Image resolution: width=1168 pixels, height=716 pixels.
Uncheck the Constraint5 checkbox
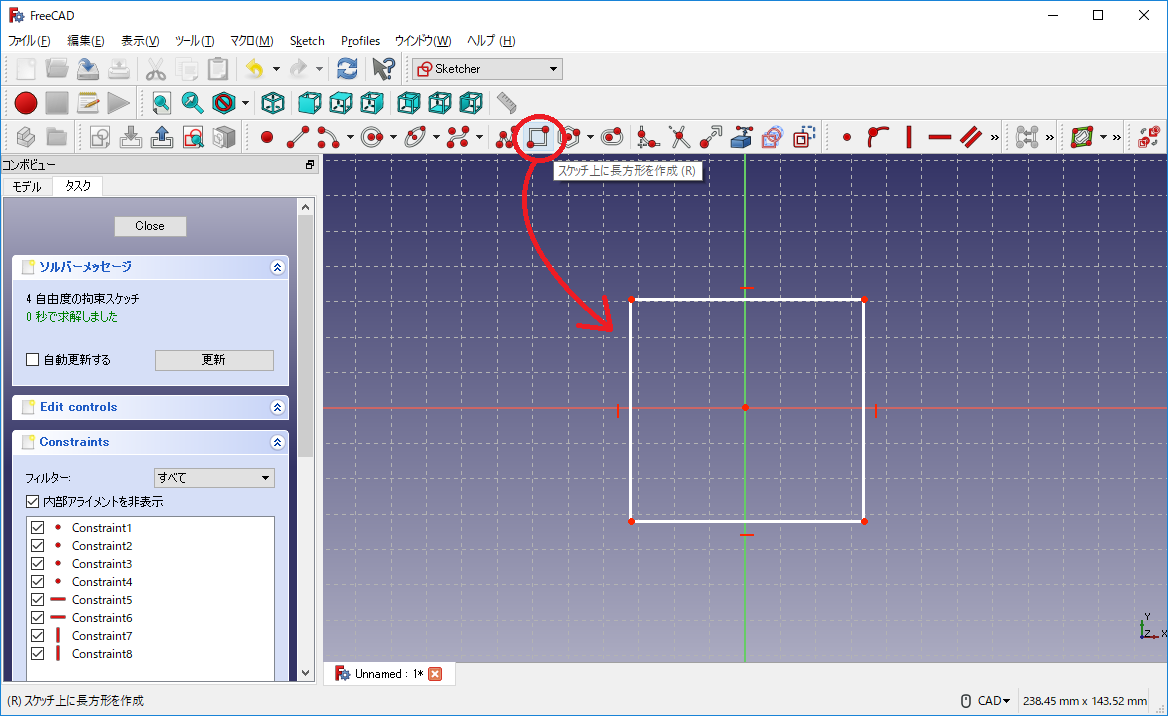tap(37, 599)
